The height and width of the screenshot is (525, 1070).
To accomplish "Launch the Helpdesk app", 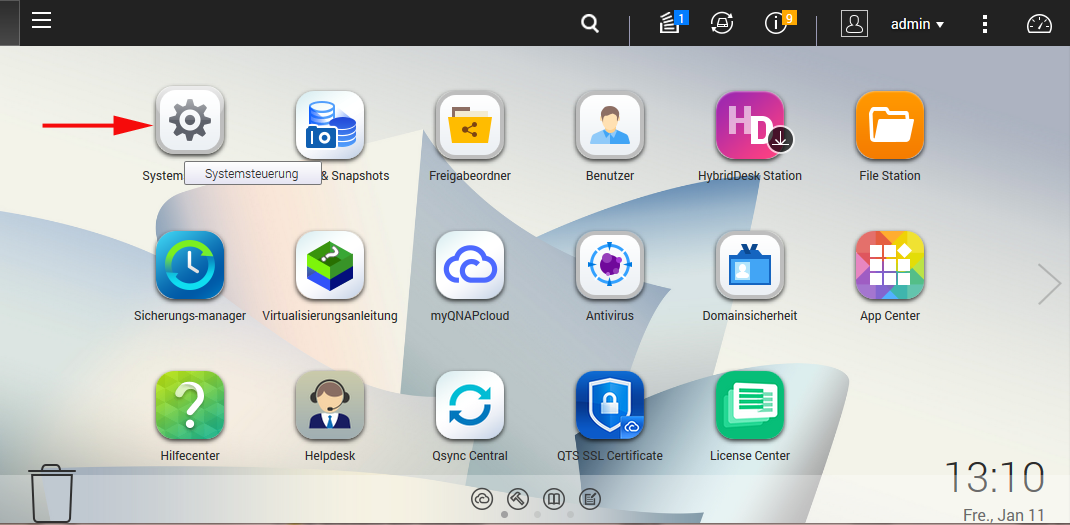I will pyautogui.click(x=330, y=405).
